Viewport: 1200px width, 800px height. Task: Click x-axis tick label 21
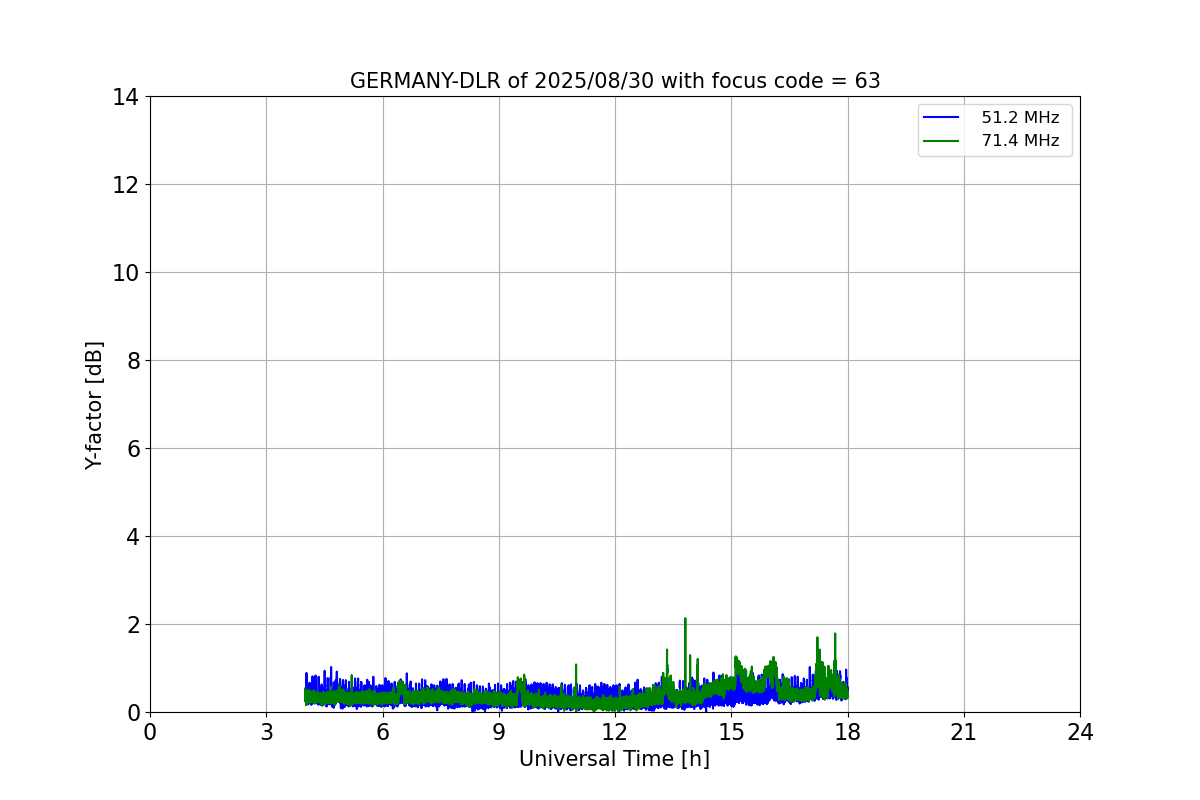click(x=964, y=732)
